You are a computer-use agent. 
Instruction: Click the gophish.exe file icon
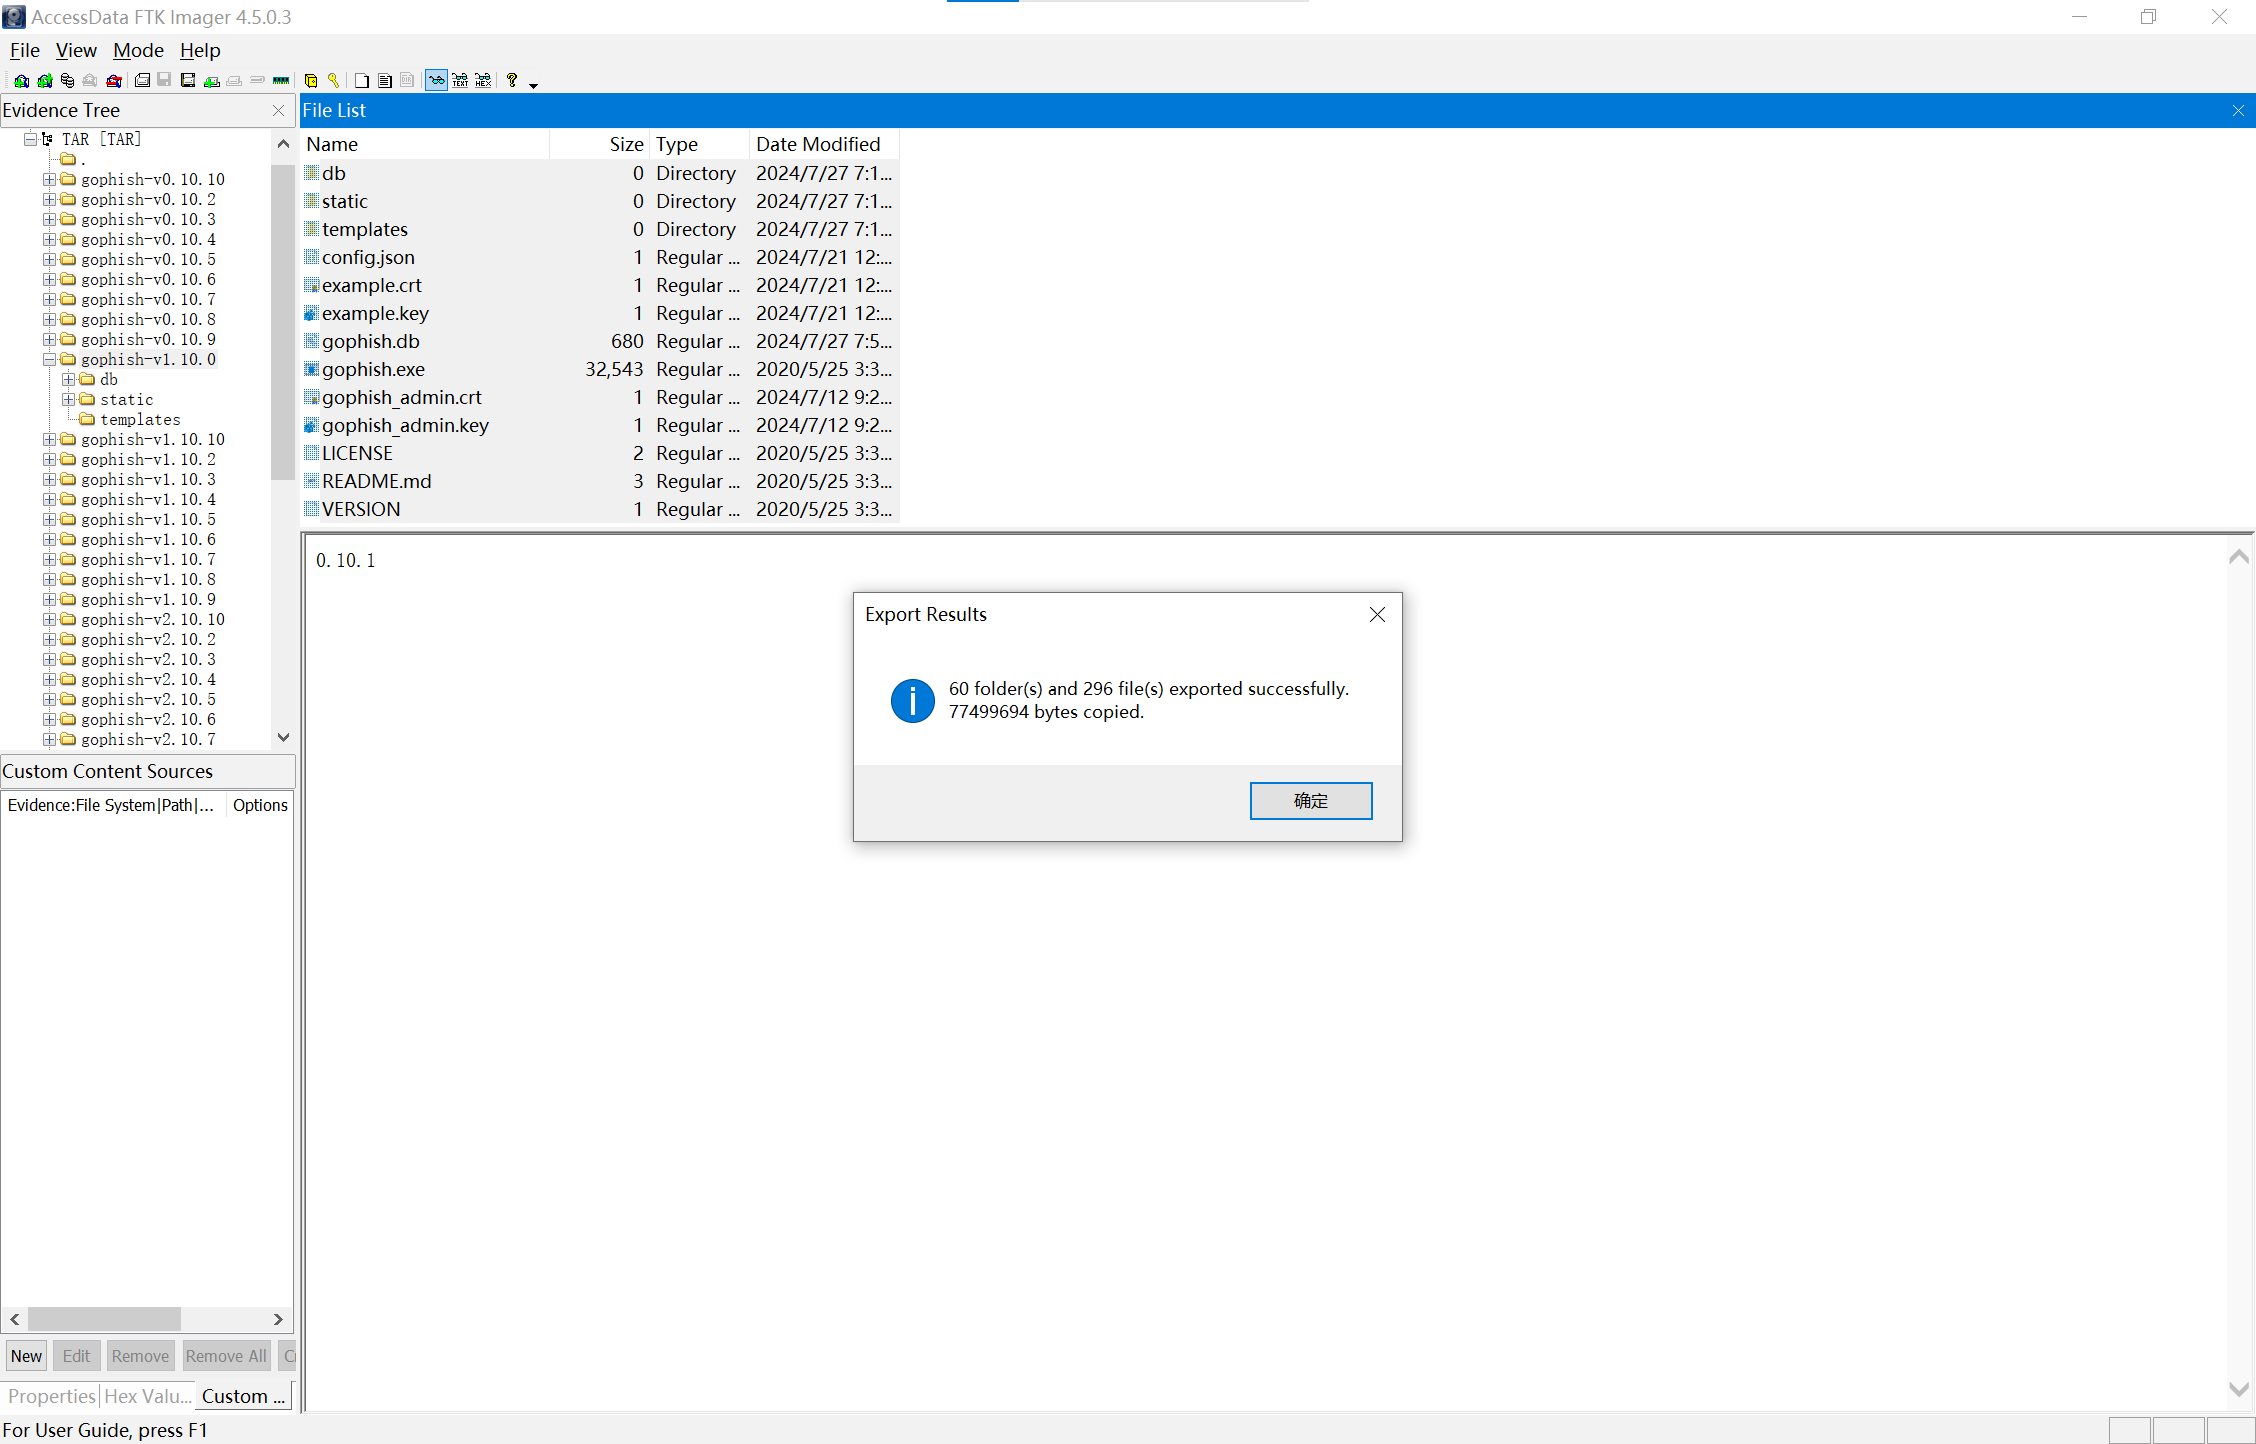311,369
